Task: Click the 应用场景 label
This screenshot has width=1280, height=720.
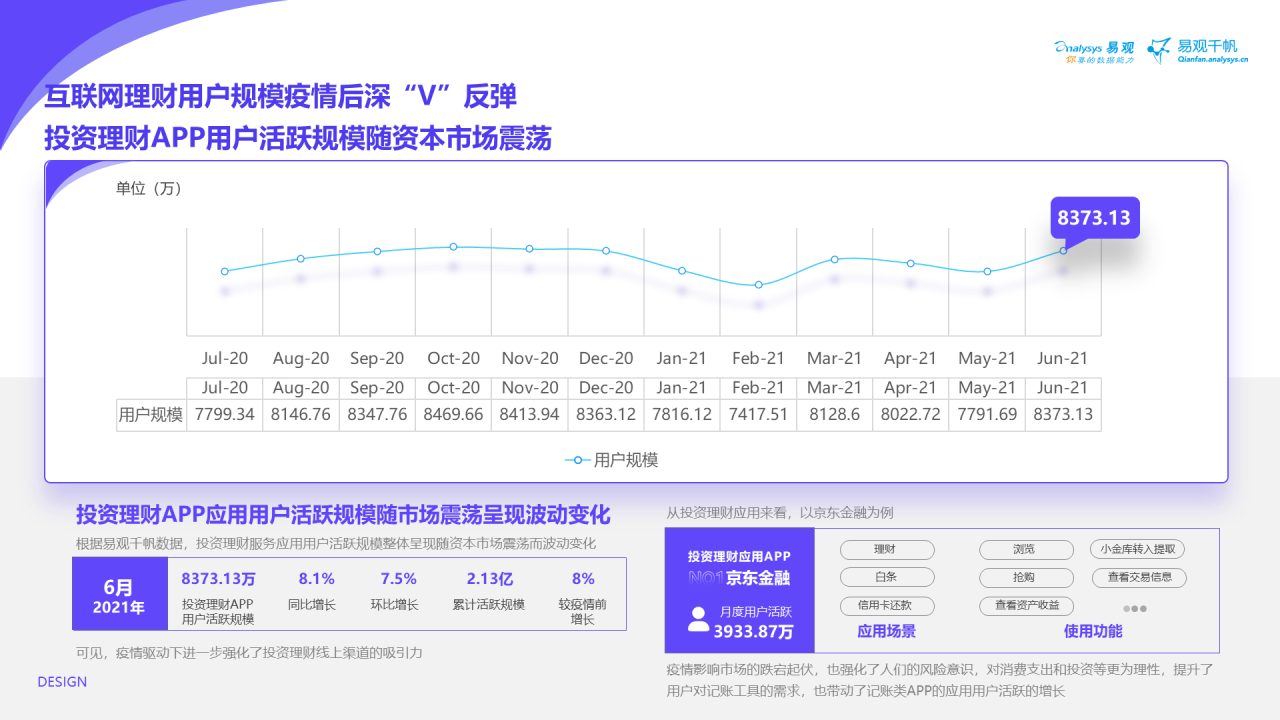Action: (887, 632)
